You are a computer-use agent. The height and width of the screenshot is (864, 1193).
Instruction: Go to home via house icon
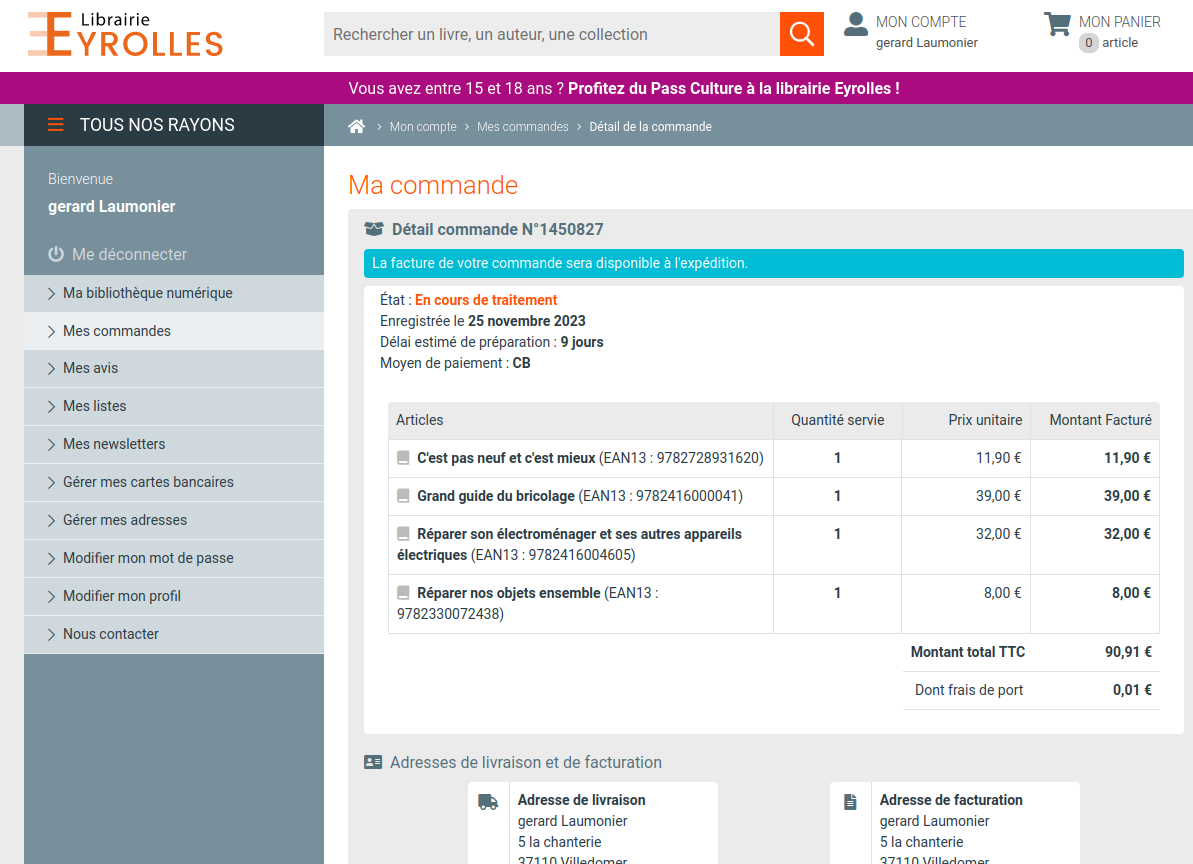[356, 127]
